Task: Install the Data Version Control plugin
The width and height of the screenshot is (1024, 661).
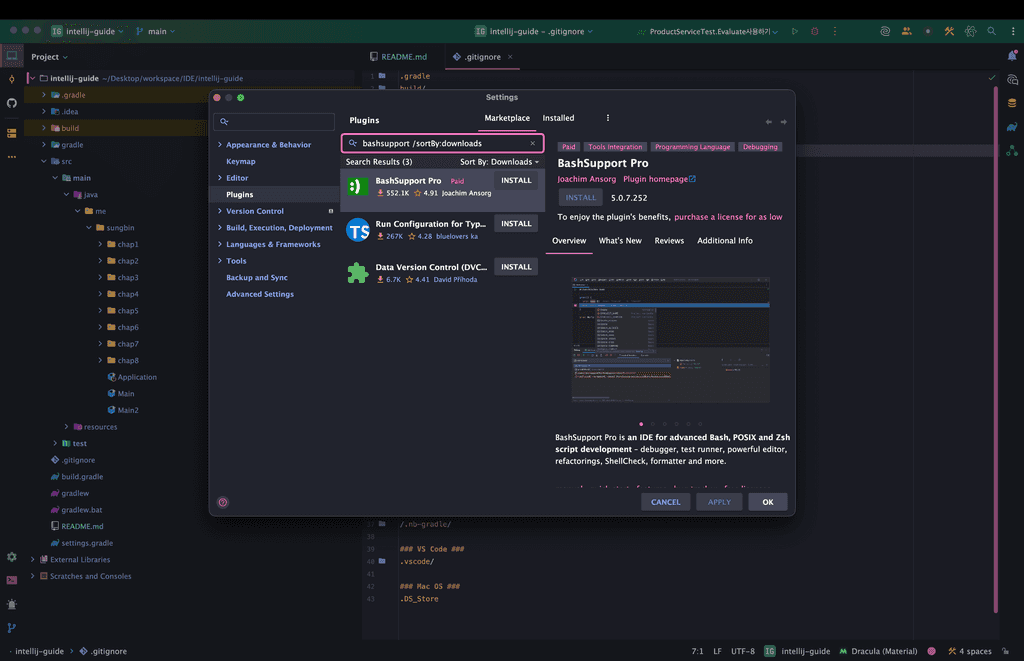Action: click(x=516, y=267)
